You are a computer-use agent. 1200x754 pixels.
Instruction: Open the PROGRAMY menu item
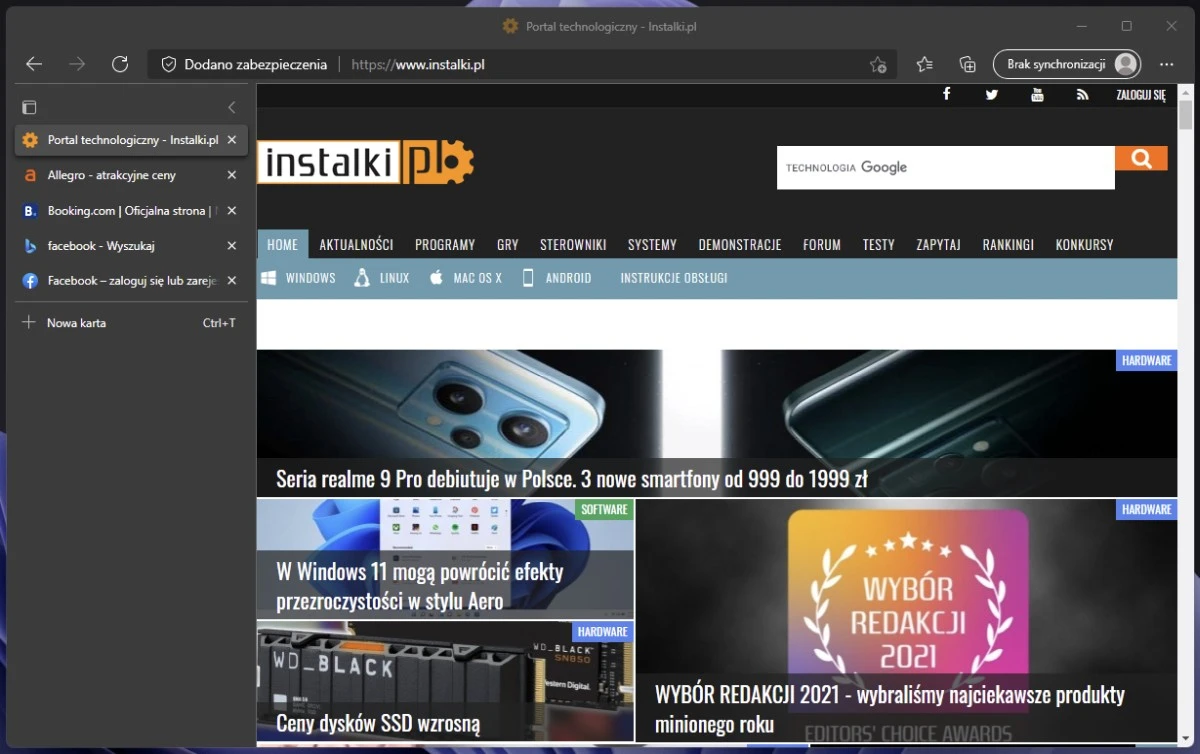(x=445, y=245)
